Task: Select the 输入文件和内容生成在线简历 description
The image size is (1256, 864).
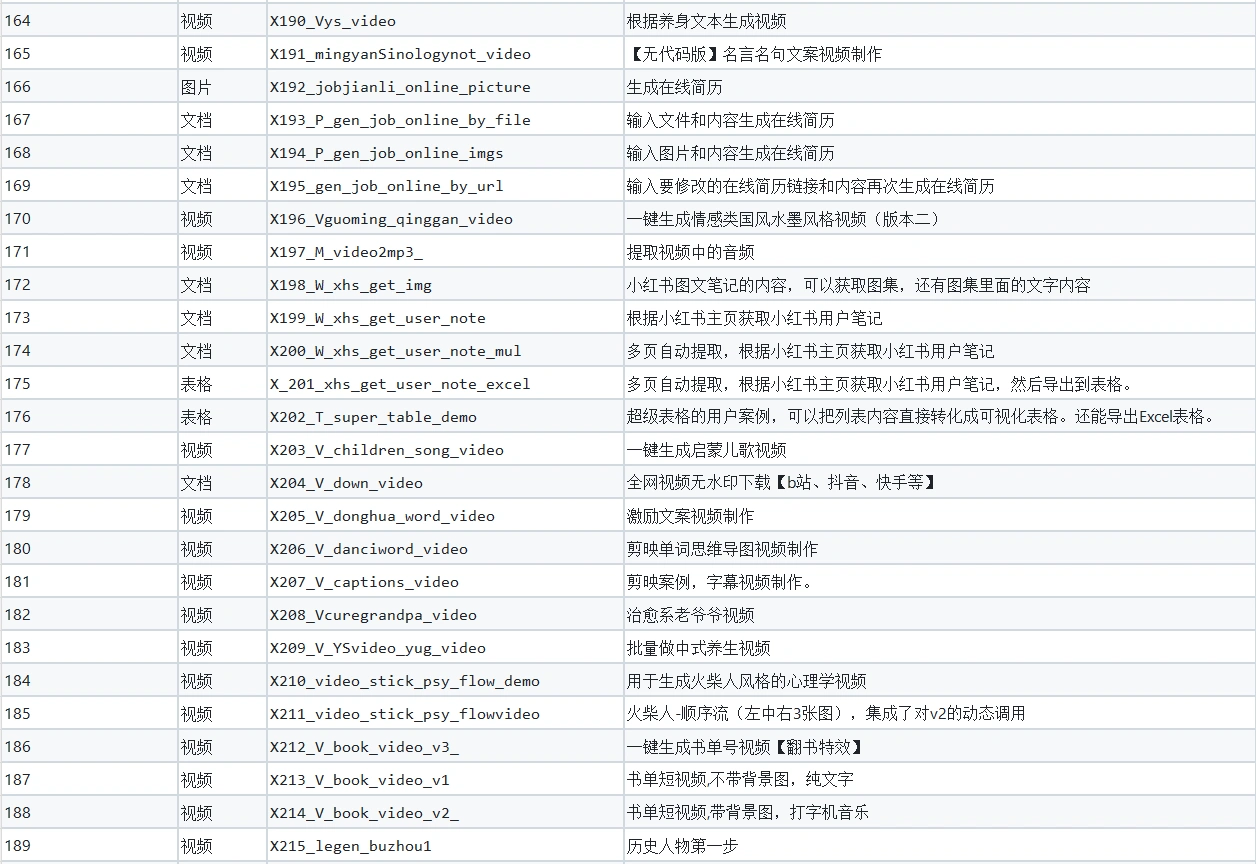Action: (730, 120)
